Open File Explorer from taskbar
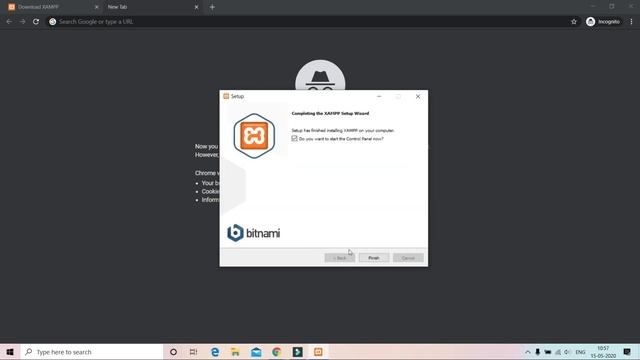The image size is (640, 360). (x=235, y=352)
